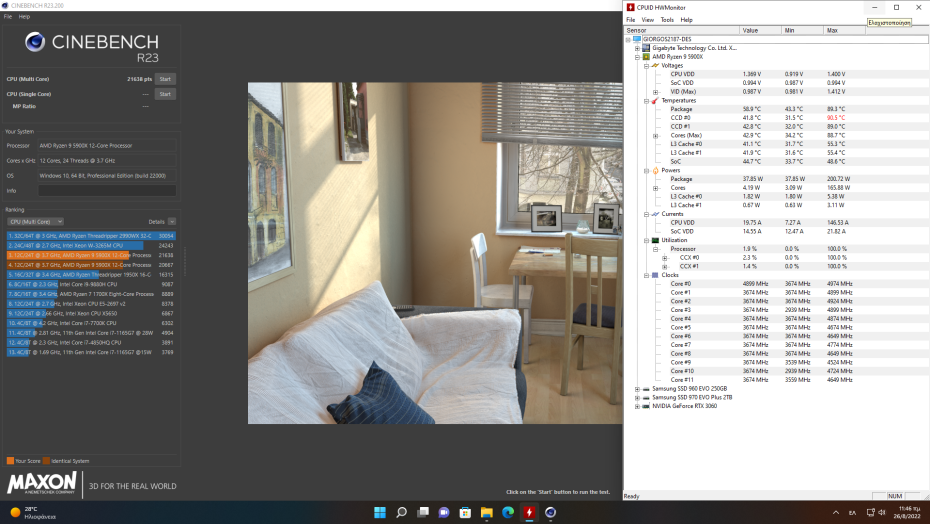Screen dimensions: 930x524
Task: Switch to Cinebench via its taskbar icon
Action: point(551,512)
